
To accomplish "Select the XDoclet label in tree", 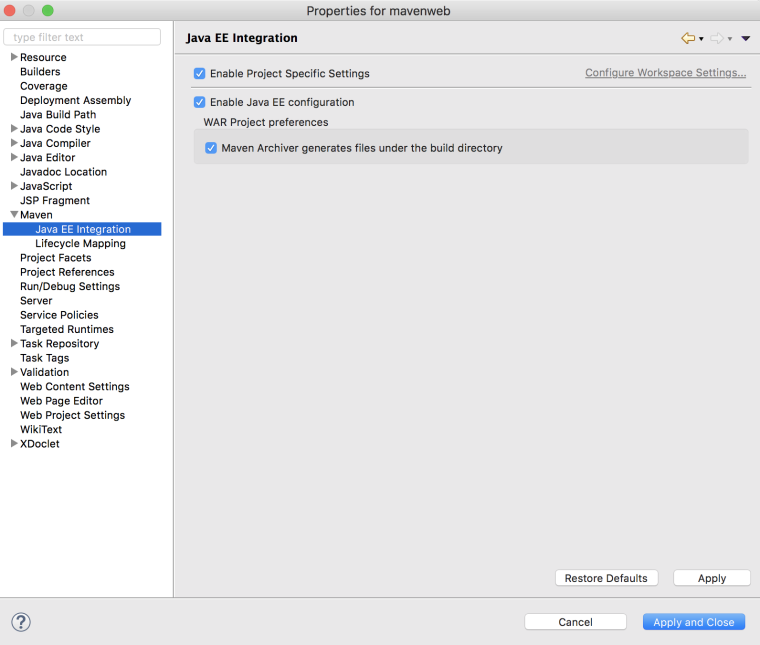I will coord(40,444).
